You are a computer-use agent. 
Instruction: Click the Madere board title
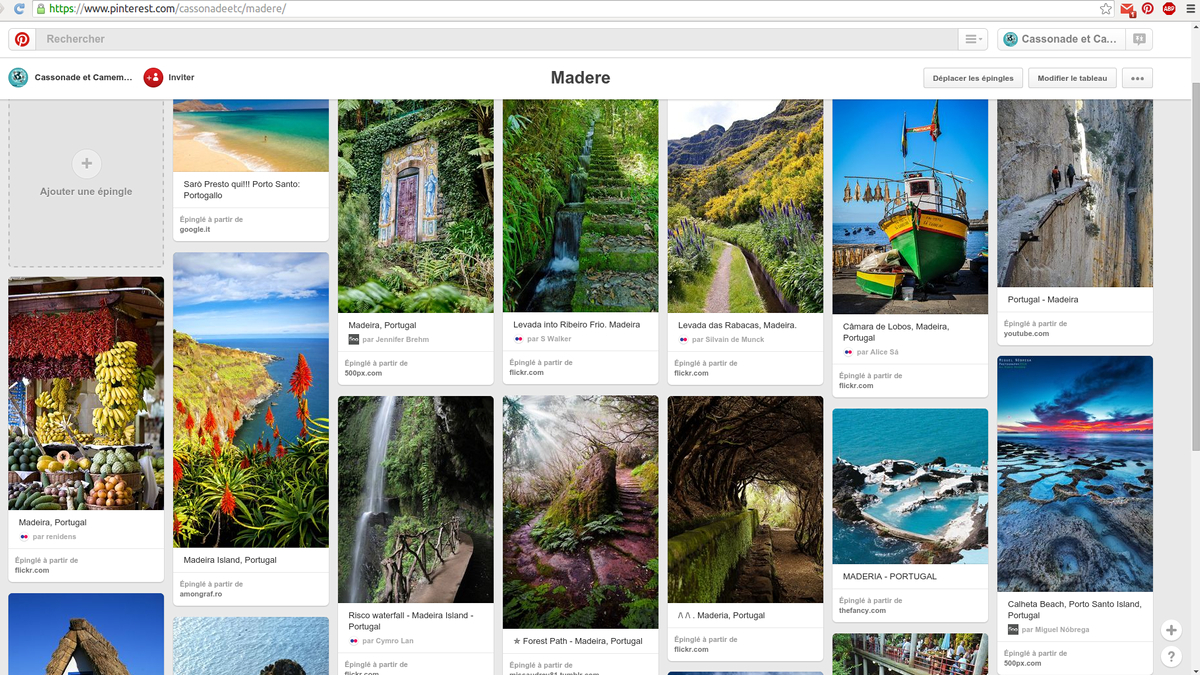coord(580,78)
